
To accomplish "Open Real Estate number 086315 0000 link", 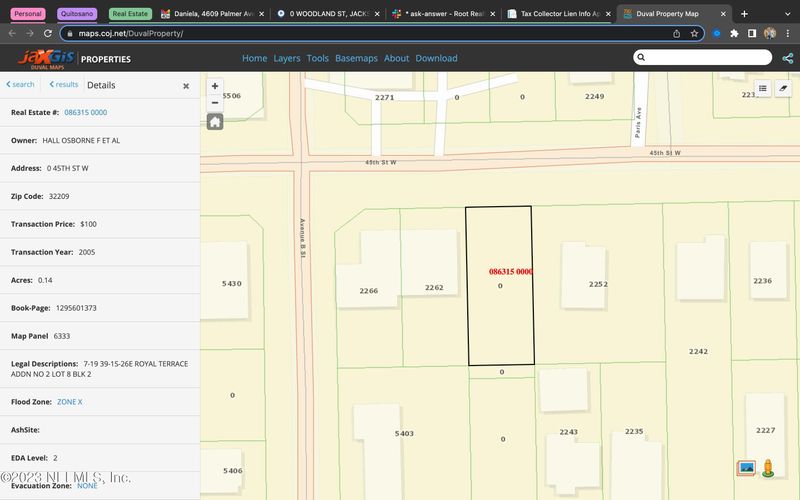I will 86,112.
